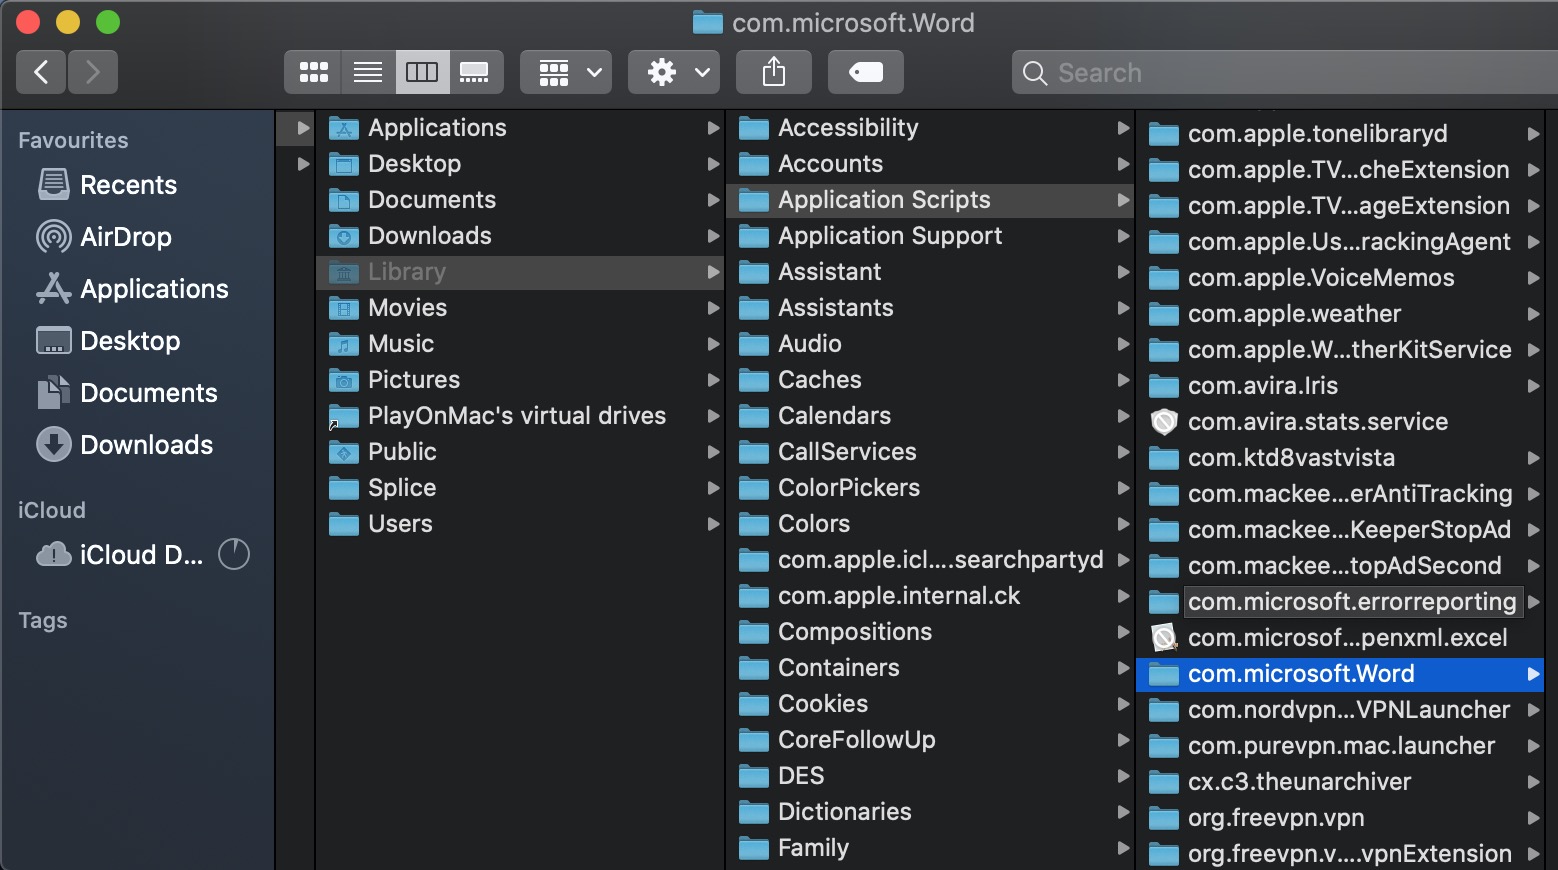Select the ColorPickers folder
1558x870 pixels.
pyautogui.click(x=930, y=488)
